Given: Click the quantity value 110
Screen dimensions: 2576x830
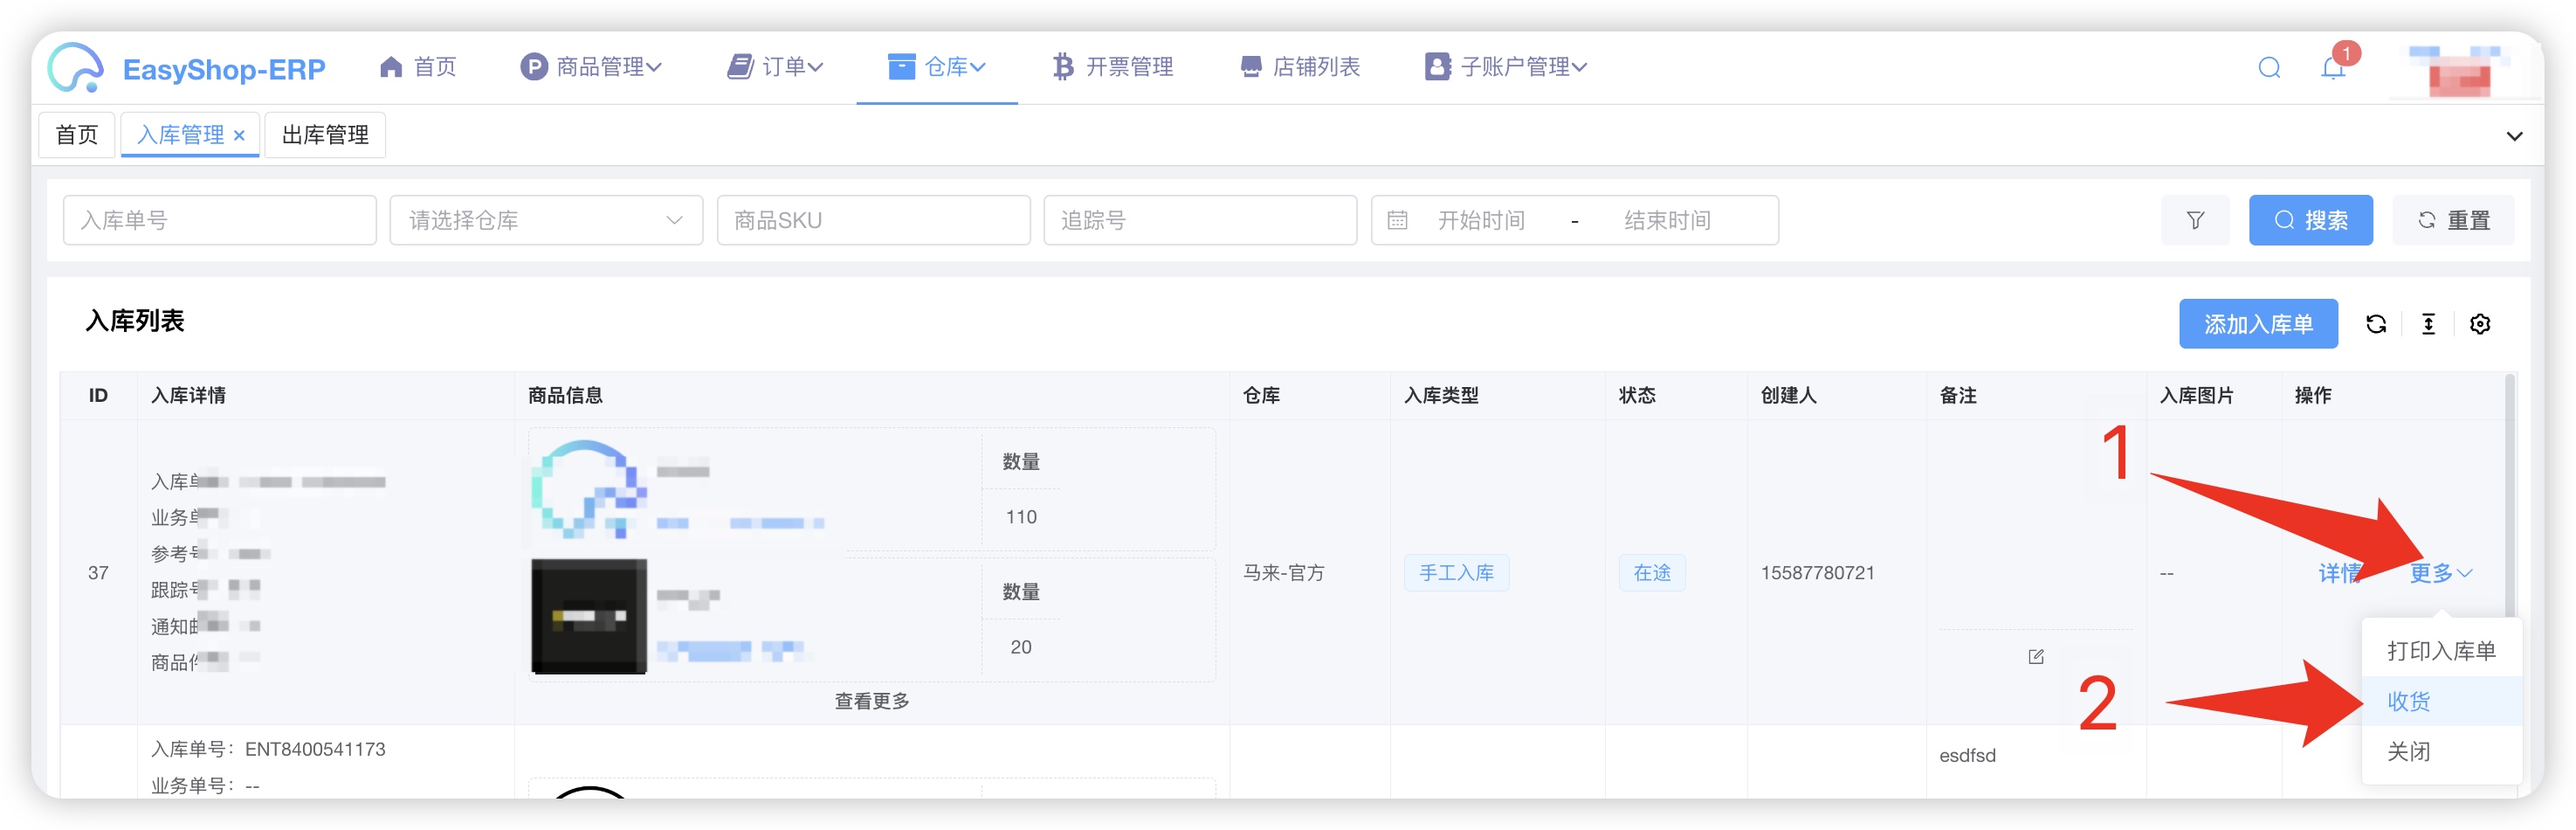Looking at the screenshot, I should point(1021,517).
